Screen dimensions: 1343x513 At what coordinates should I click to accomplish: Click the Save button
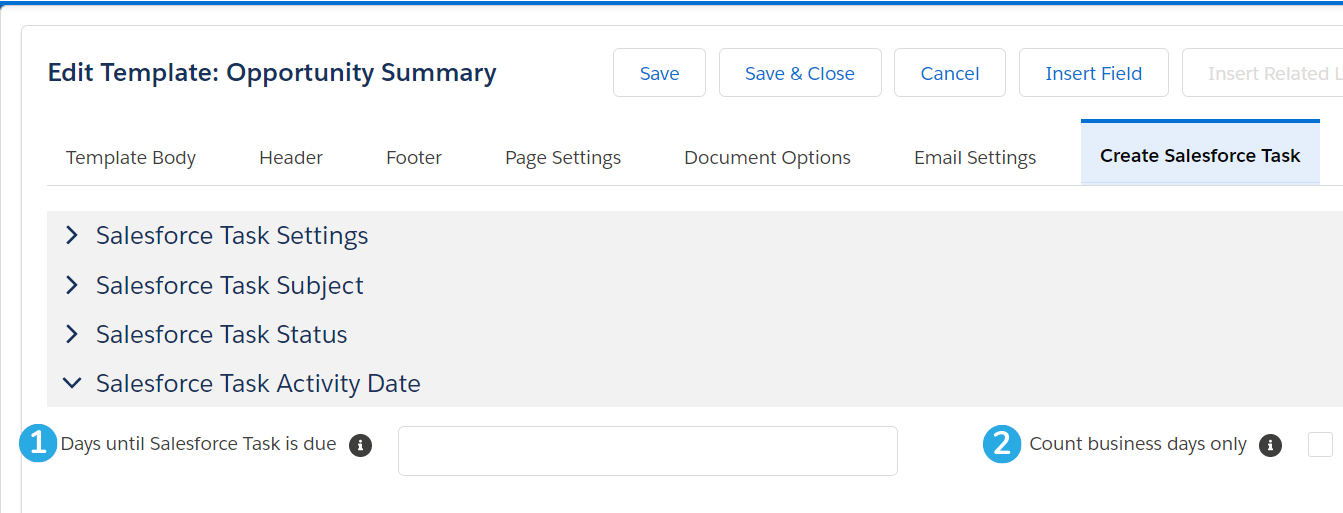pos(659,73)
